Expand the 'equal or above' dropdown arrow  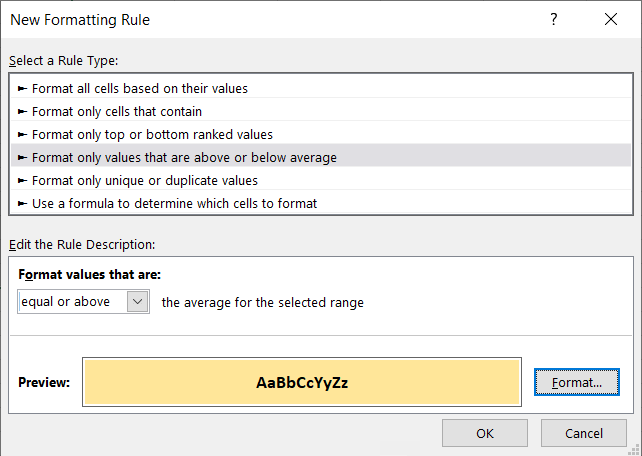click(138, 302)
